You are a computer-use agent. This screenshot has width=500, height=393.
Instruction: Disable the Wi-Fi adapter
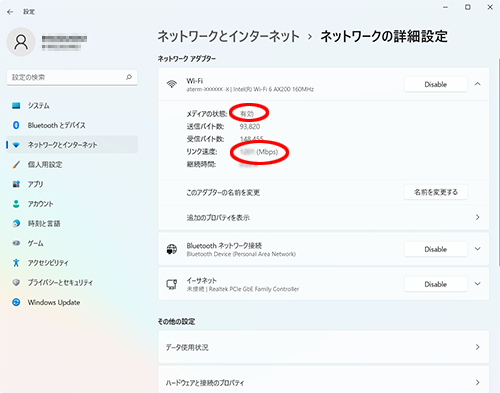point(435,84)
